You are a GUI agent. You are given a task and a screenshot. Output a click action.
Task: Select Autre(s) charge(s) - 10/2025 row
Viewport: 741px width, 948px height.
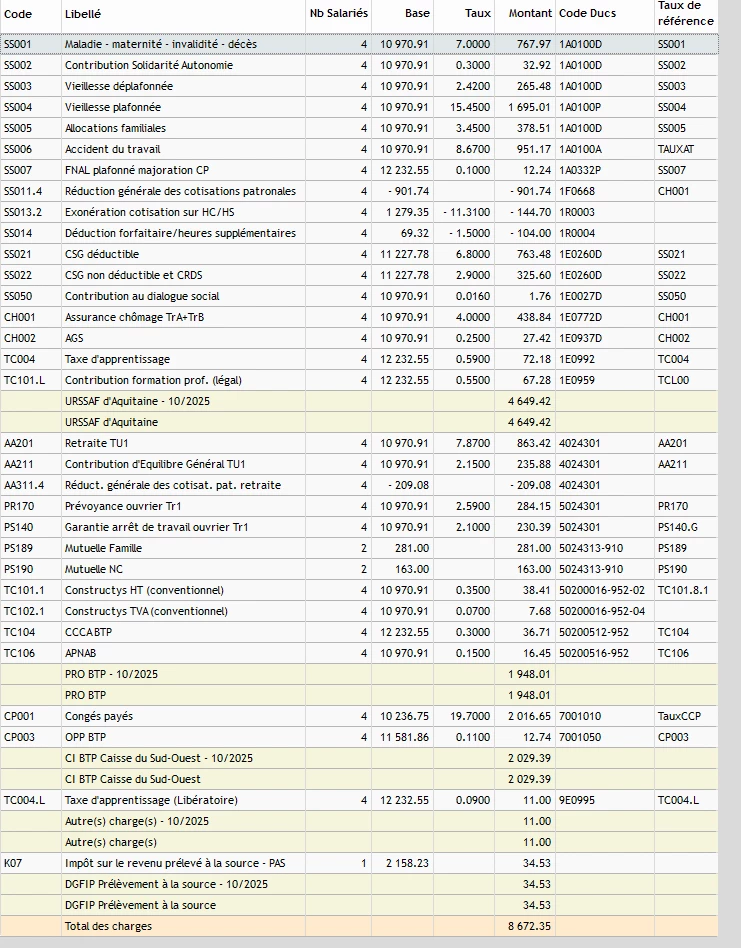click(x=359, y=822)
